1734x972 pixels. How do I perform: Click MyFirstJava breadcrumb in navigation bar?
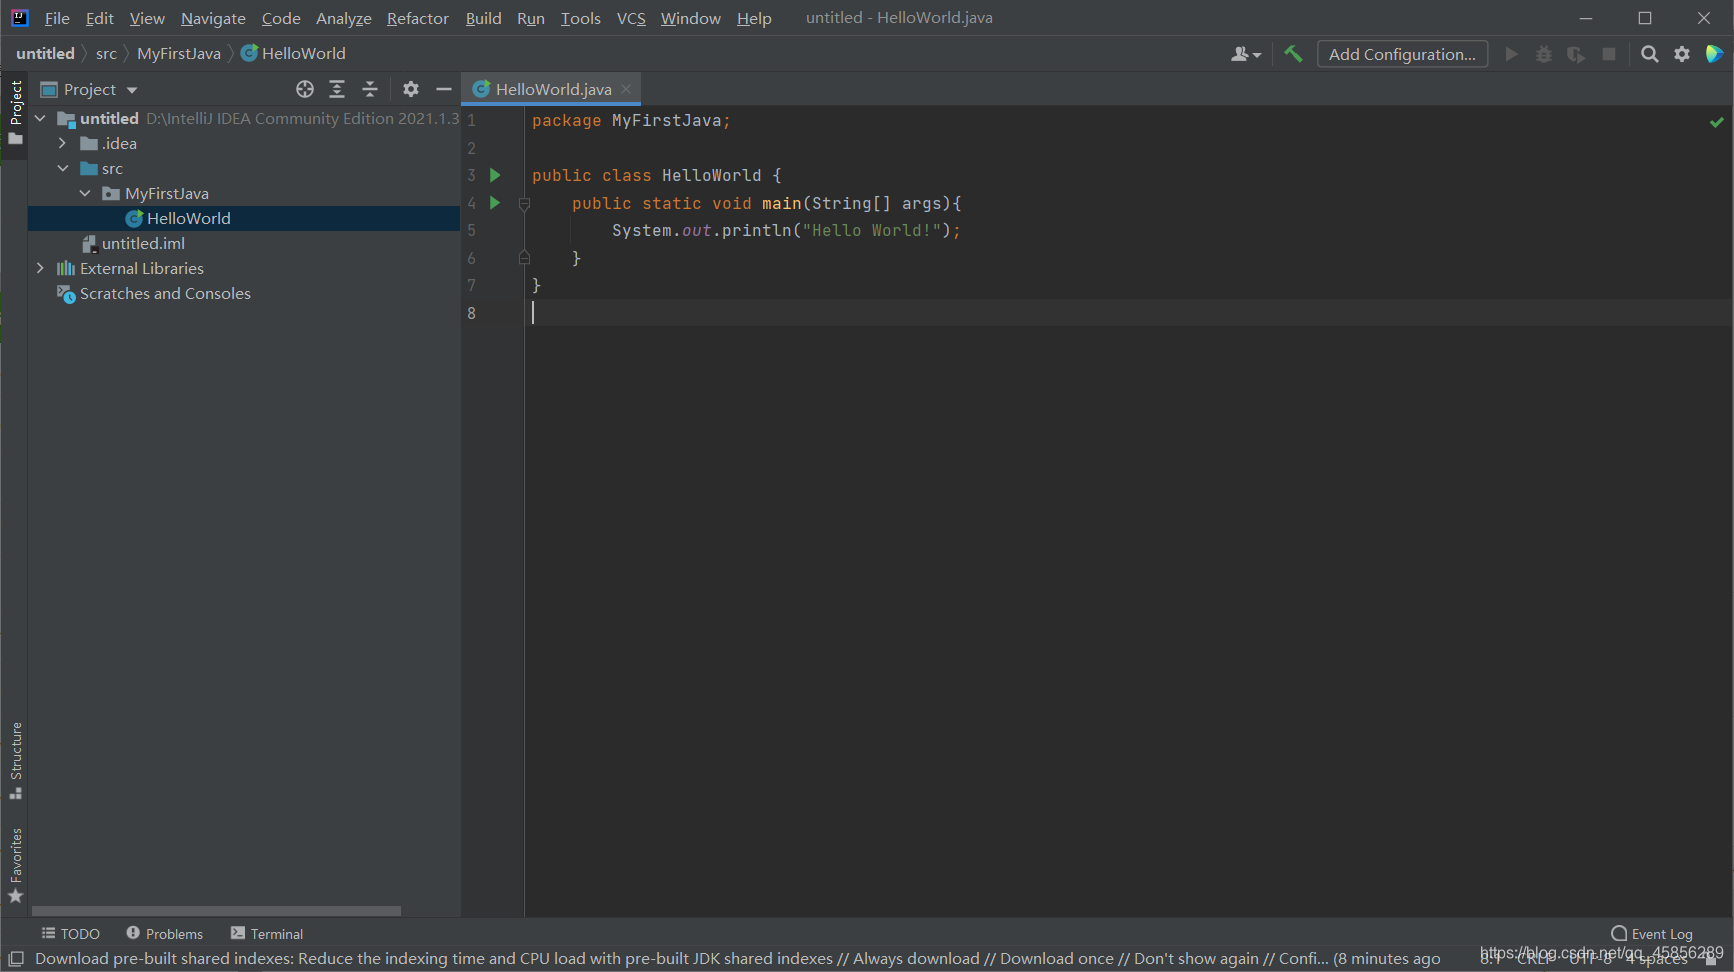(x=179, y=53)
